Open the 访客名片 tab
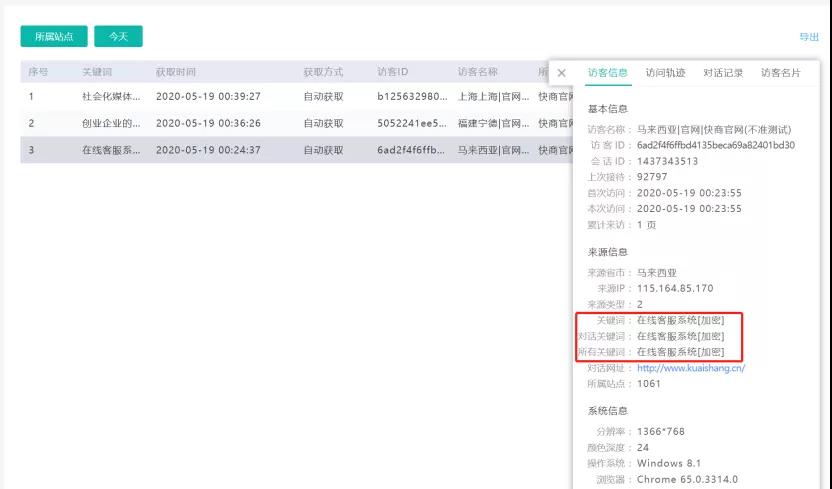Viewport: 832px width, 489px height. coord(780,73)
